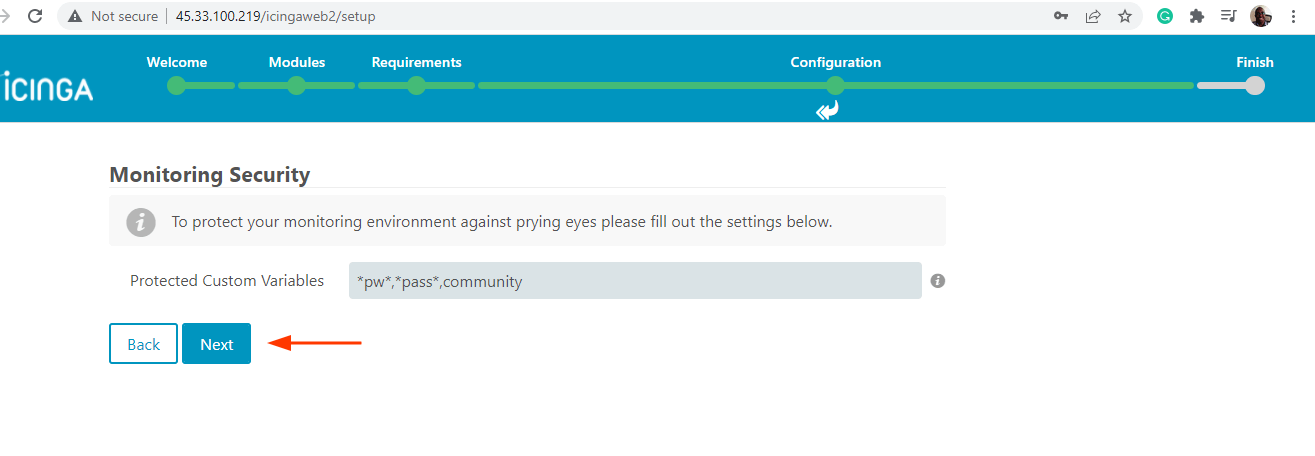Click the double-arrow icon under Configuration
1315x456 pixels.
pyautogui.click(x=827, y=110)
